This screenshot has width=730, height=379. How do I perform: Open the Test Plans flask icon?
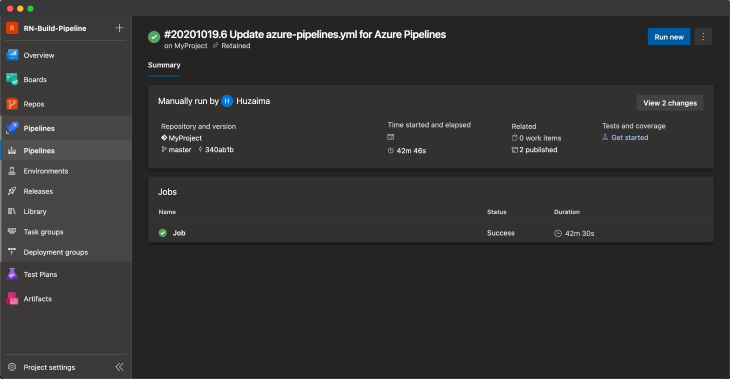click(x=12, y=274)
